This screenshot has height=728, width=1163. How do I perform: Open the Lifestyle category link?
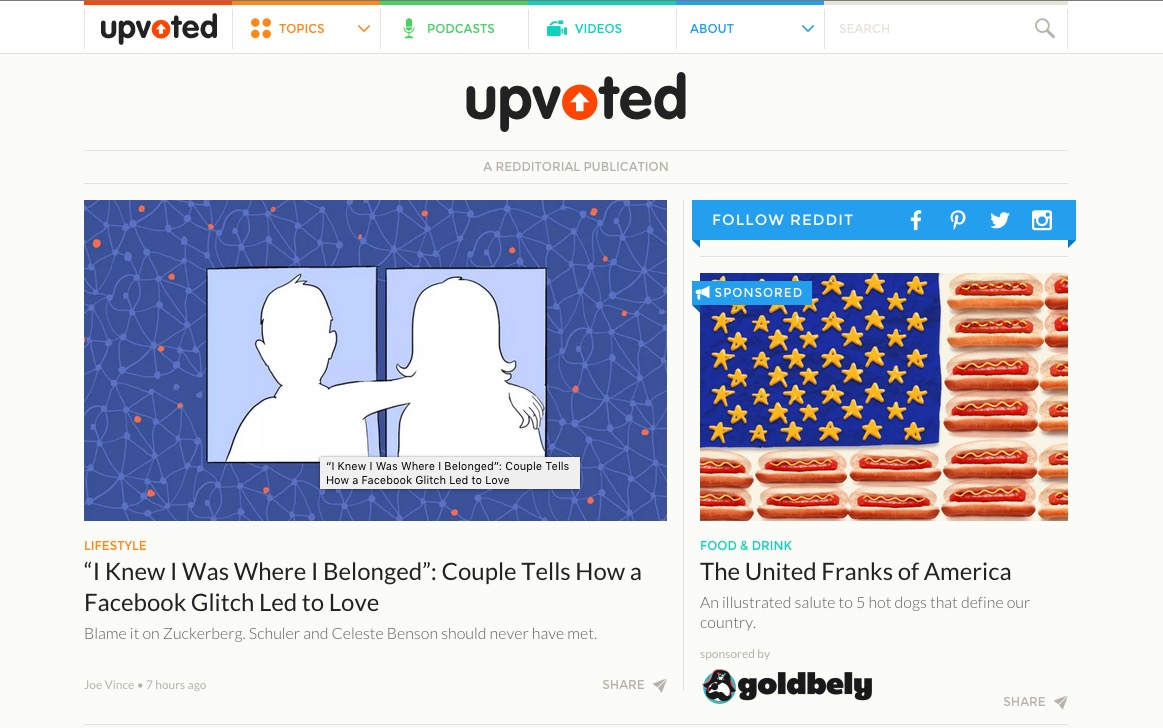[115, 546]
